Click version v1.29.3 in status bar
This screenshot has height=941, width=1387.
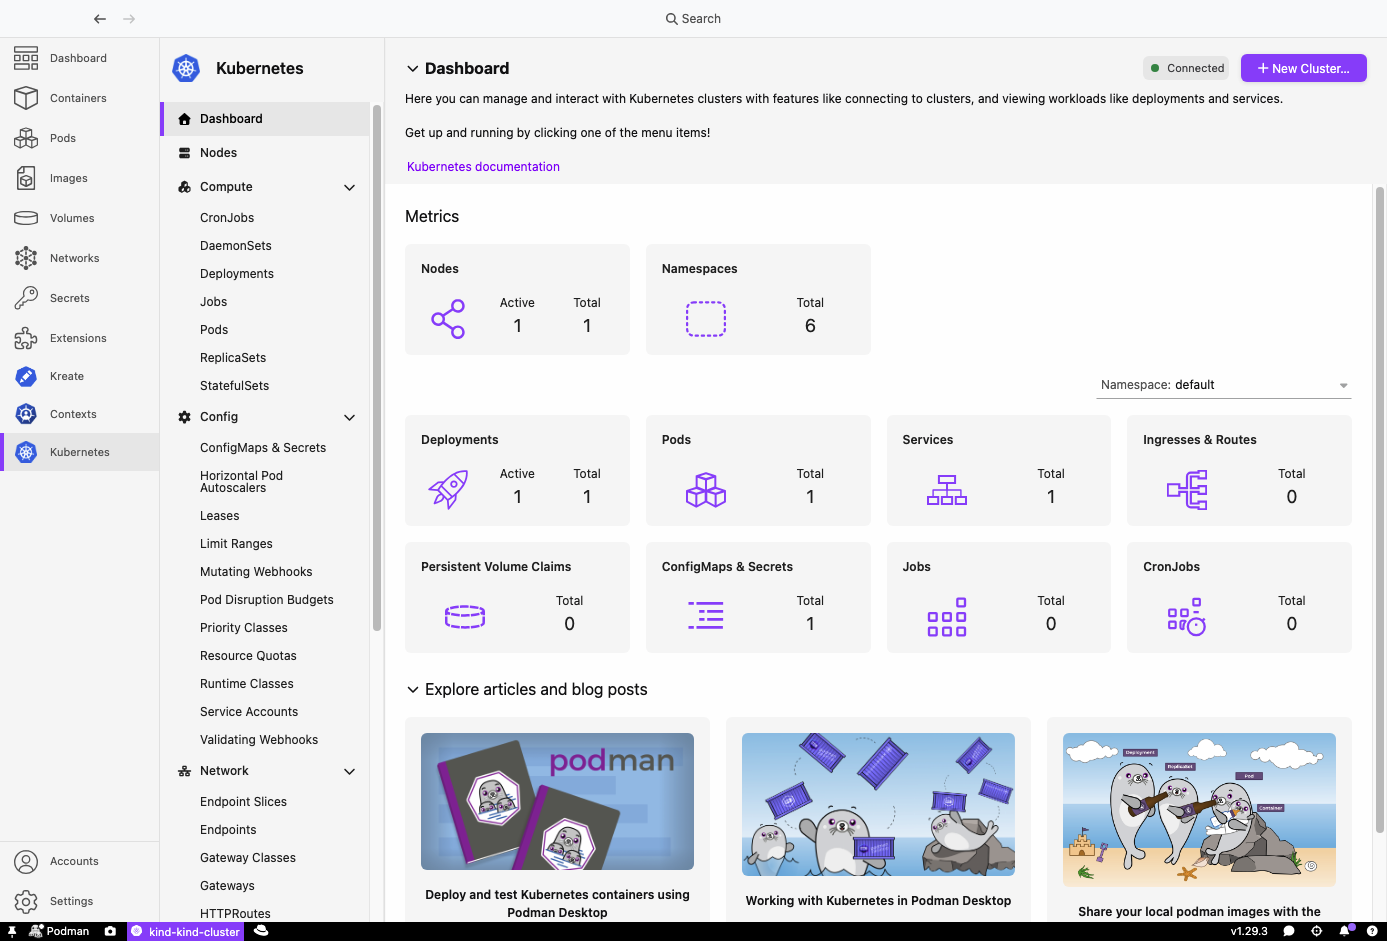(1249, 931)
